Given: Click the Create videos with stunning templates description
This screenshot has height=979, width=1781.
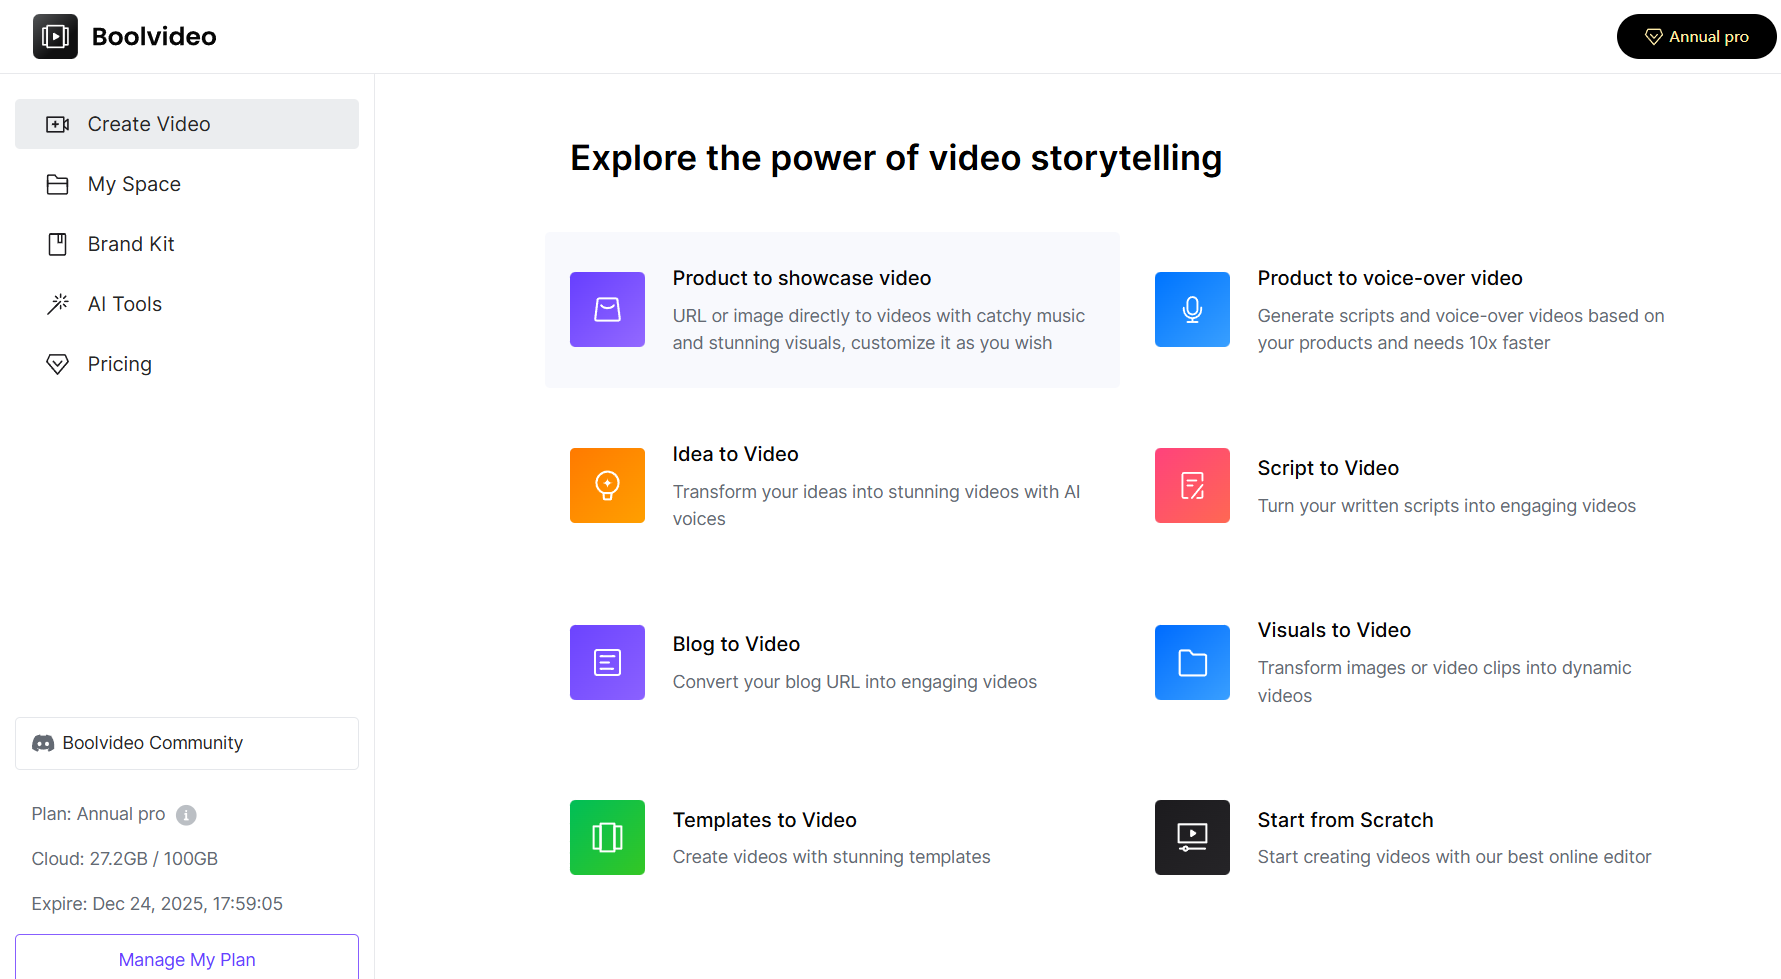Looking at the screenshot, I should tap(832, 857).
